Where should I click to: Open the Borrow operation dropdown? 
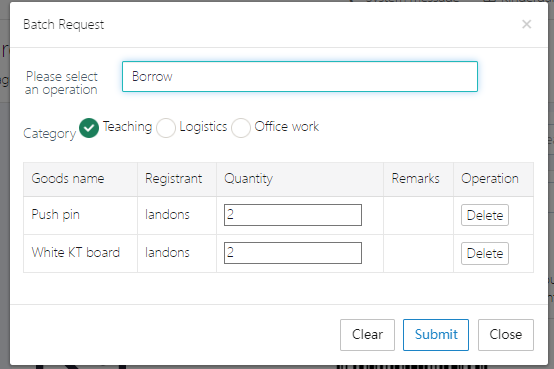pos(300,76)
